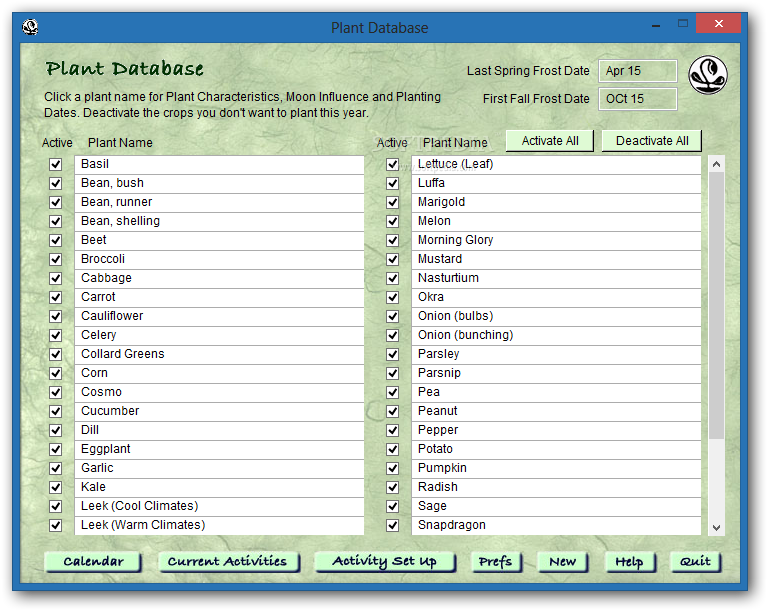Uncheck the Lettuce (Leaf) checkbox
Image resolution: width=768 pixels, height=611 pixels.
coord(392,164)
